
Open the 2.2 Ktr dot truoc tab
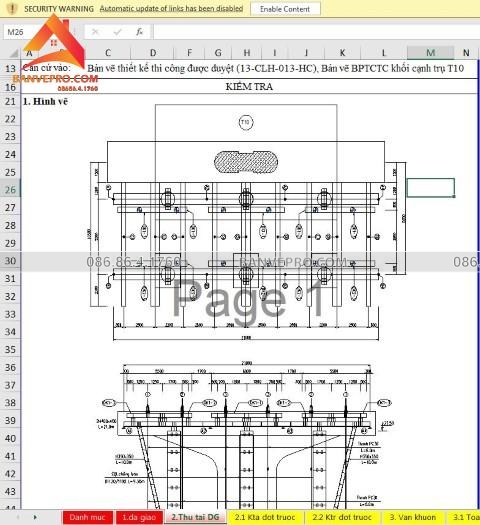point(342,517)
